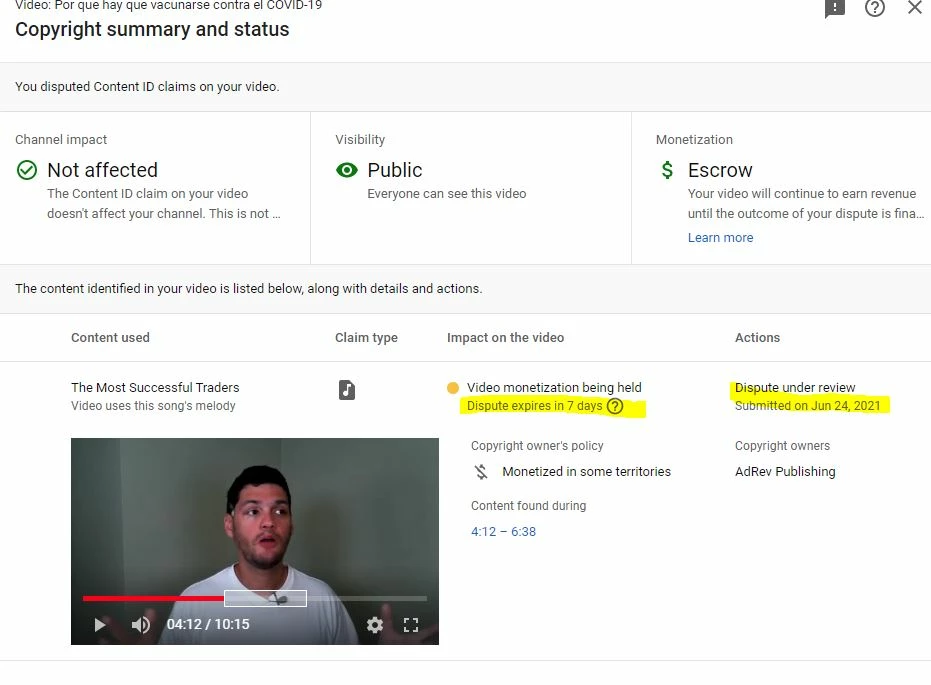931x685 pixels.
Task: Click the 'Not affected' channel impact heading
Action: click(102, 170)
